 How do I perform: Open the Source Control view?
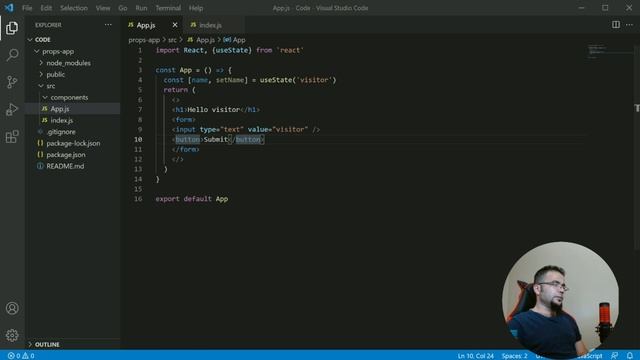(12, 82)
